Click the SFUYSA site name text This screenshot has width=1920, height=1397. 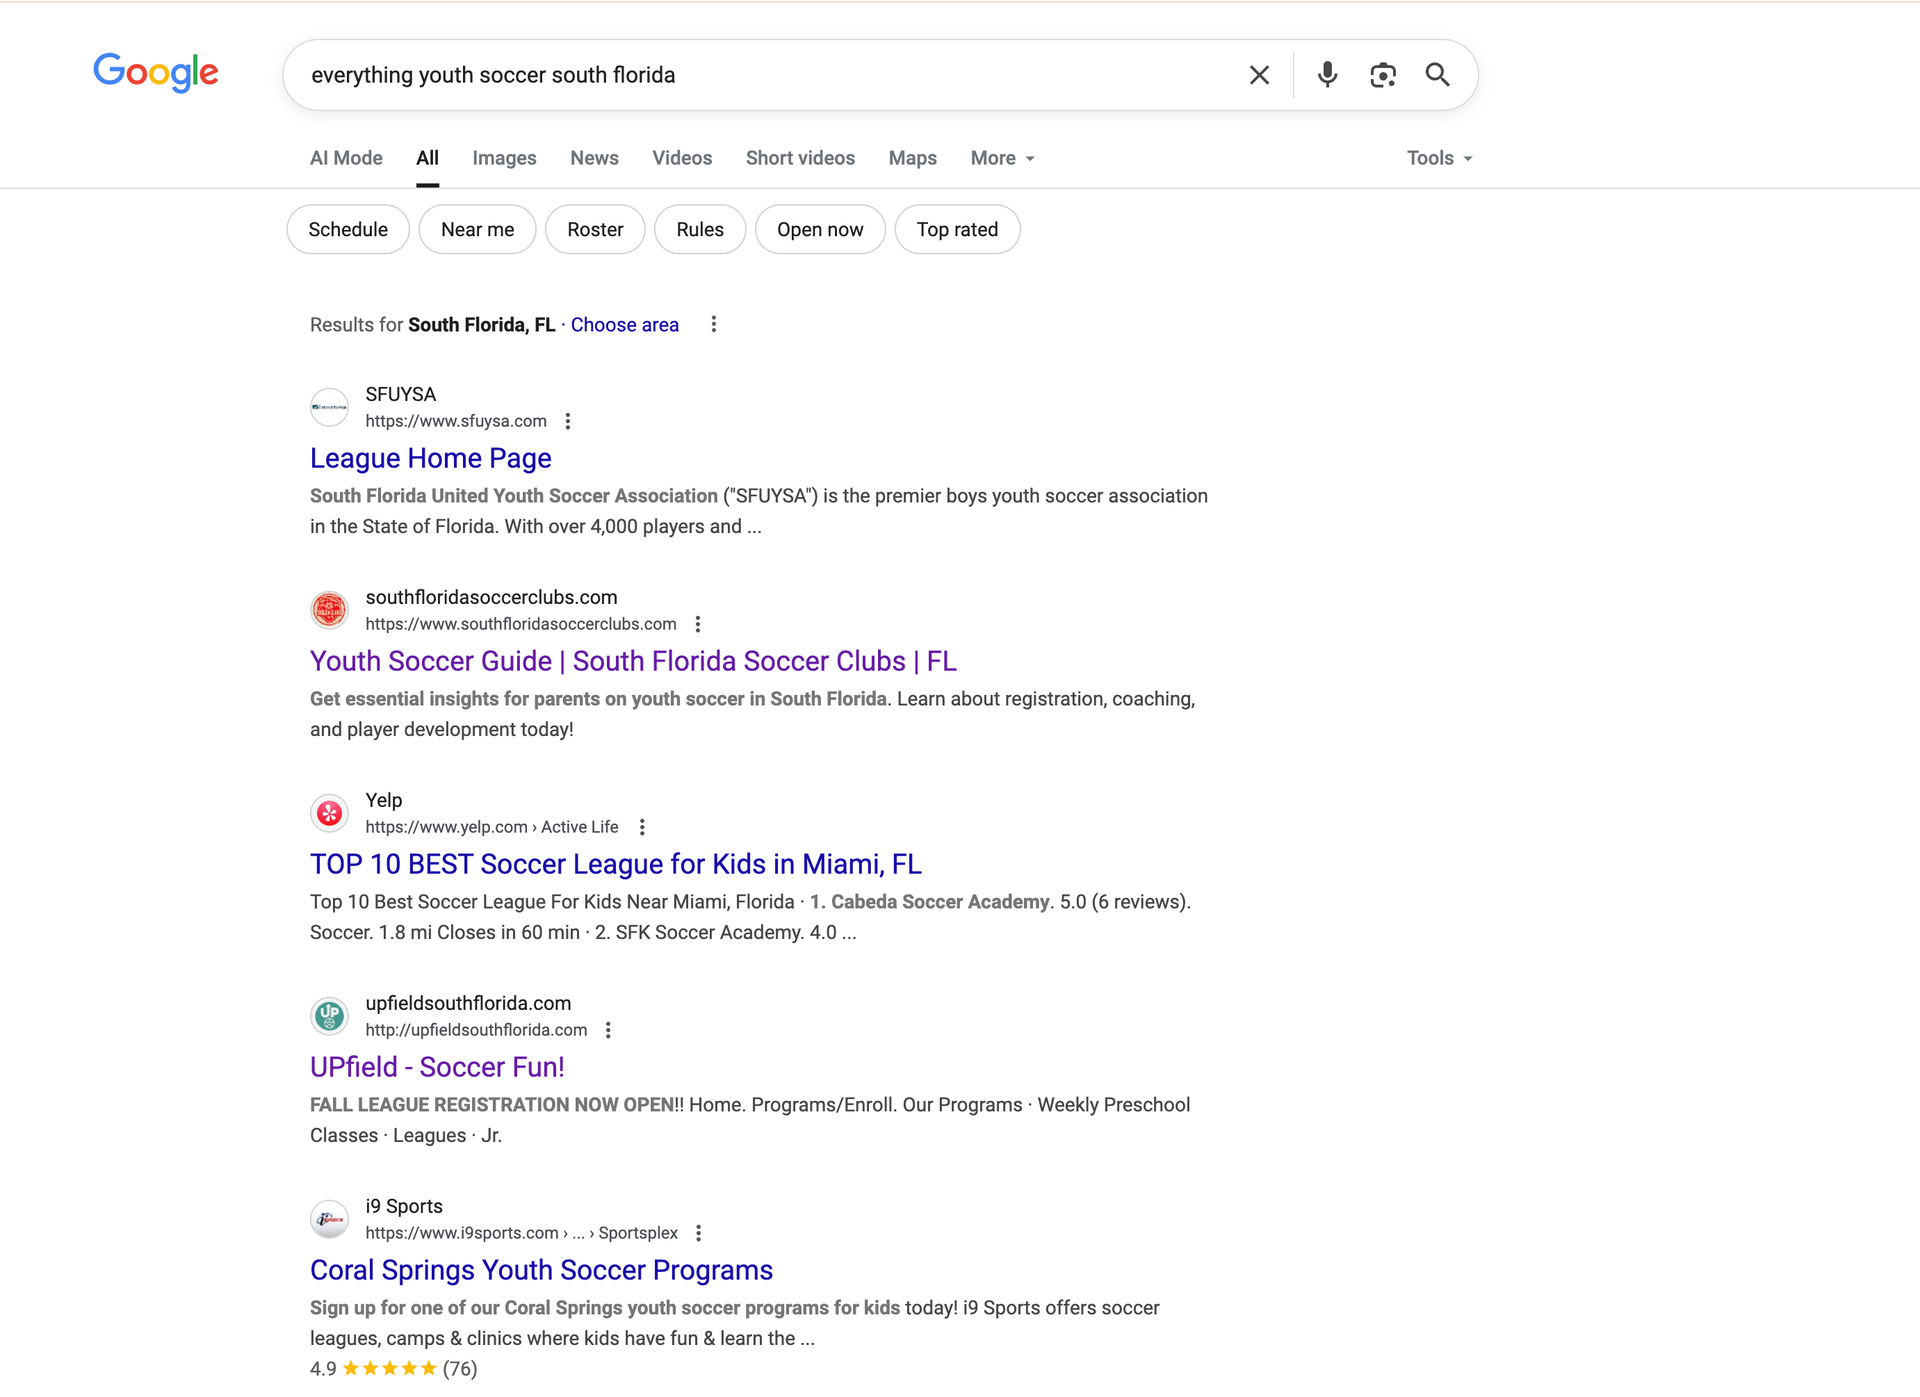click(x=400, y=394)
